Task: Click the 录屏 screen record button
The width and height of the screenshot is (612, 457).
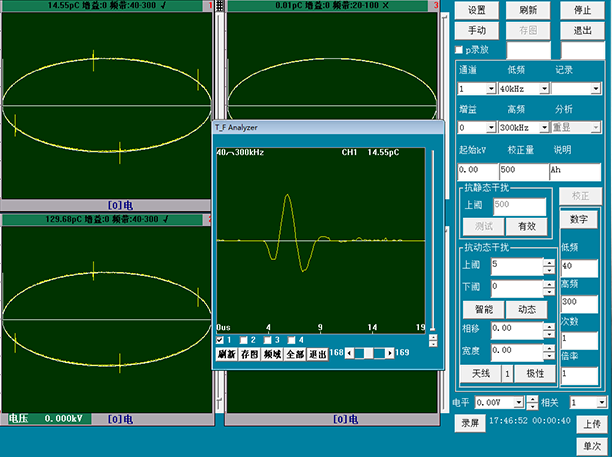Action: (x=470, y=423)
